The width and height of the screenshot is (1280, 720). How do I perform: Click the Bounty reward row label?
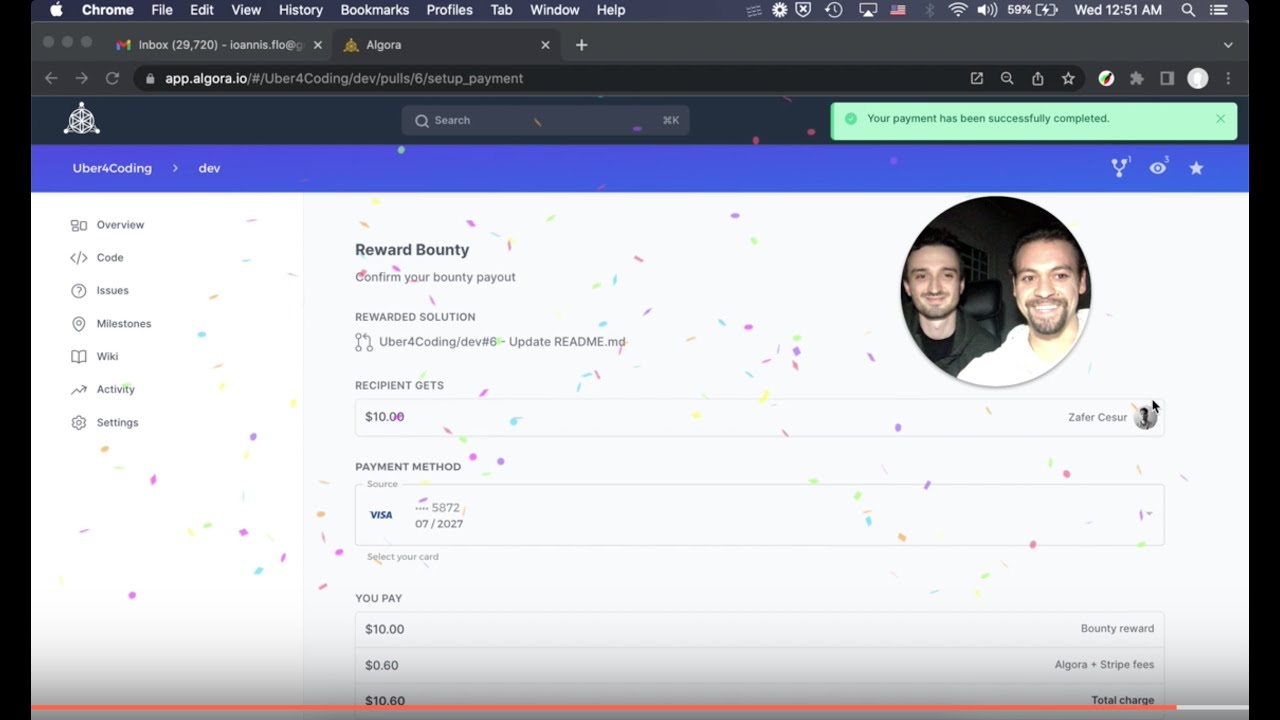point(1117,629)
